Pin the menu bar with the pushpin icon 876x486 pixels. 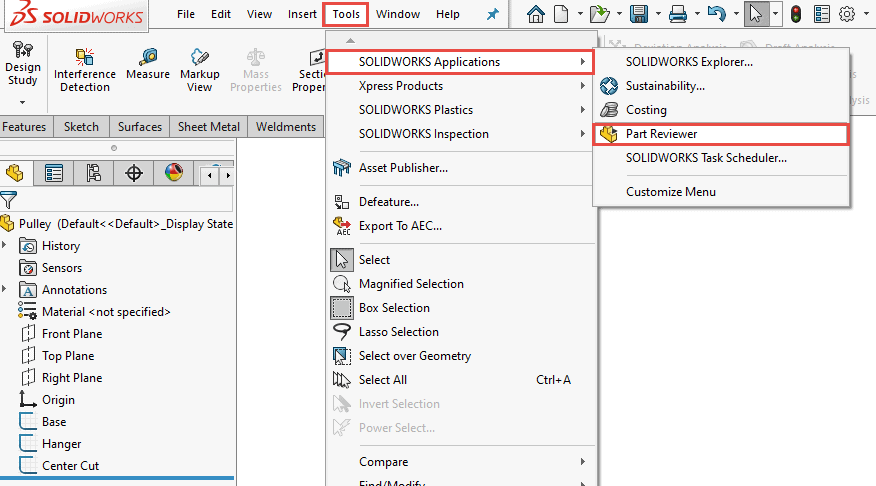pyautogui.click(x=492, y=15)
